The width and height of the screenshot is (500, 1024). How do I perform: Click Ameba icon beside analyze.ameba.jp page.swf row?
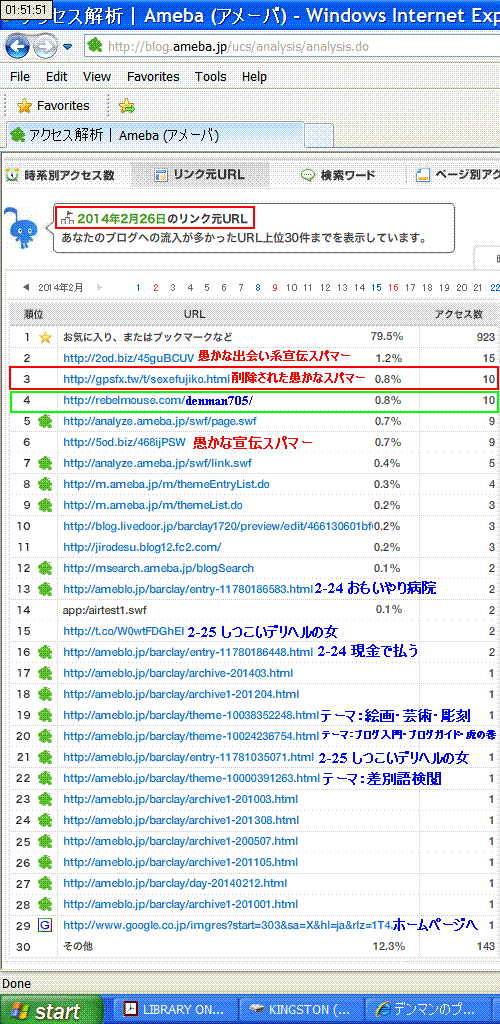point(44,421)
